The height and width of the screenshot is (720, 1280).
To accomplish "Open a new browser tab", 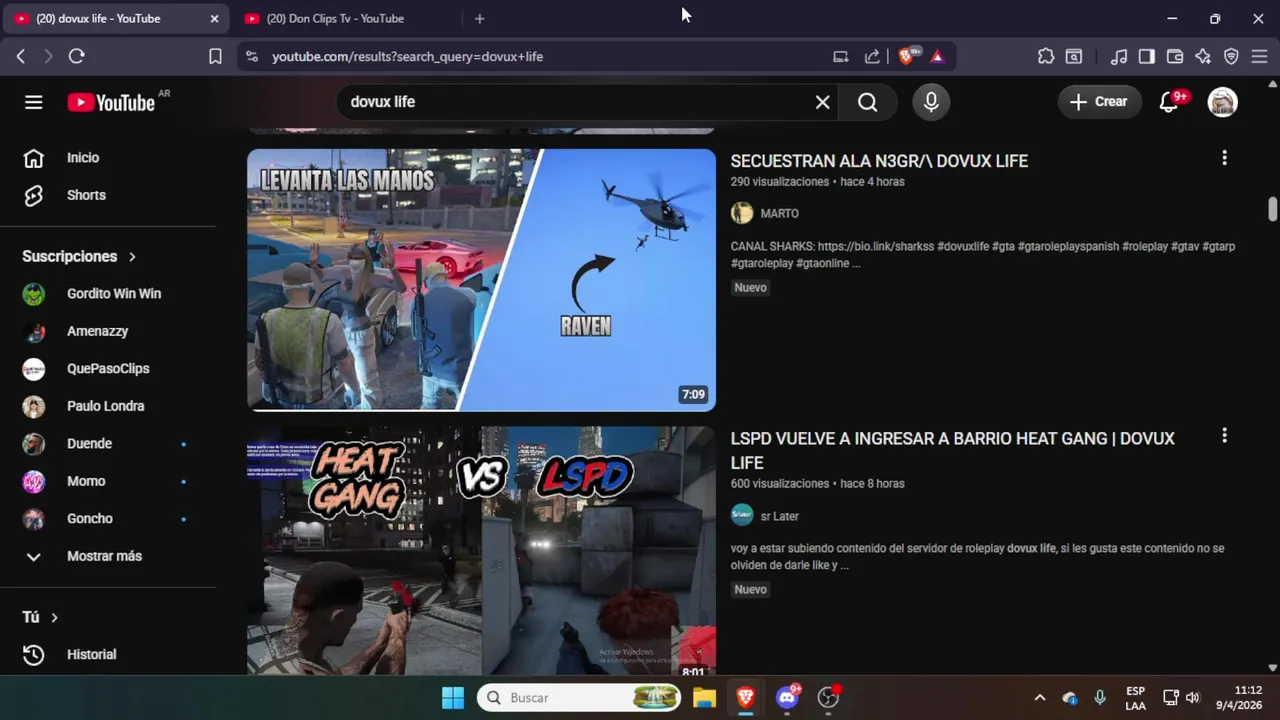I will (479, 18).
